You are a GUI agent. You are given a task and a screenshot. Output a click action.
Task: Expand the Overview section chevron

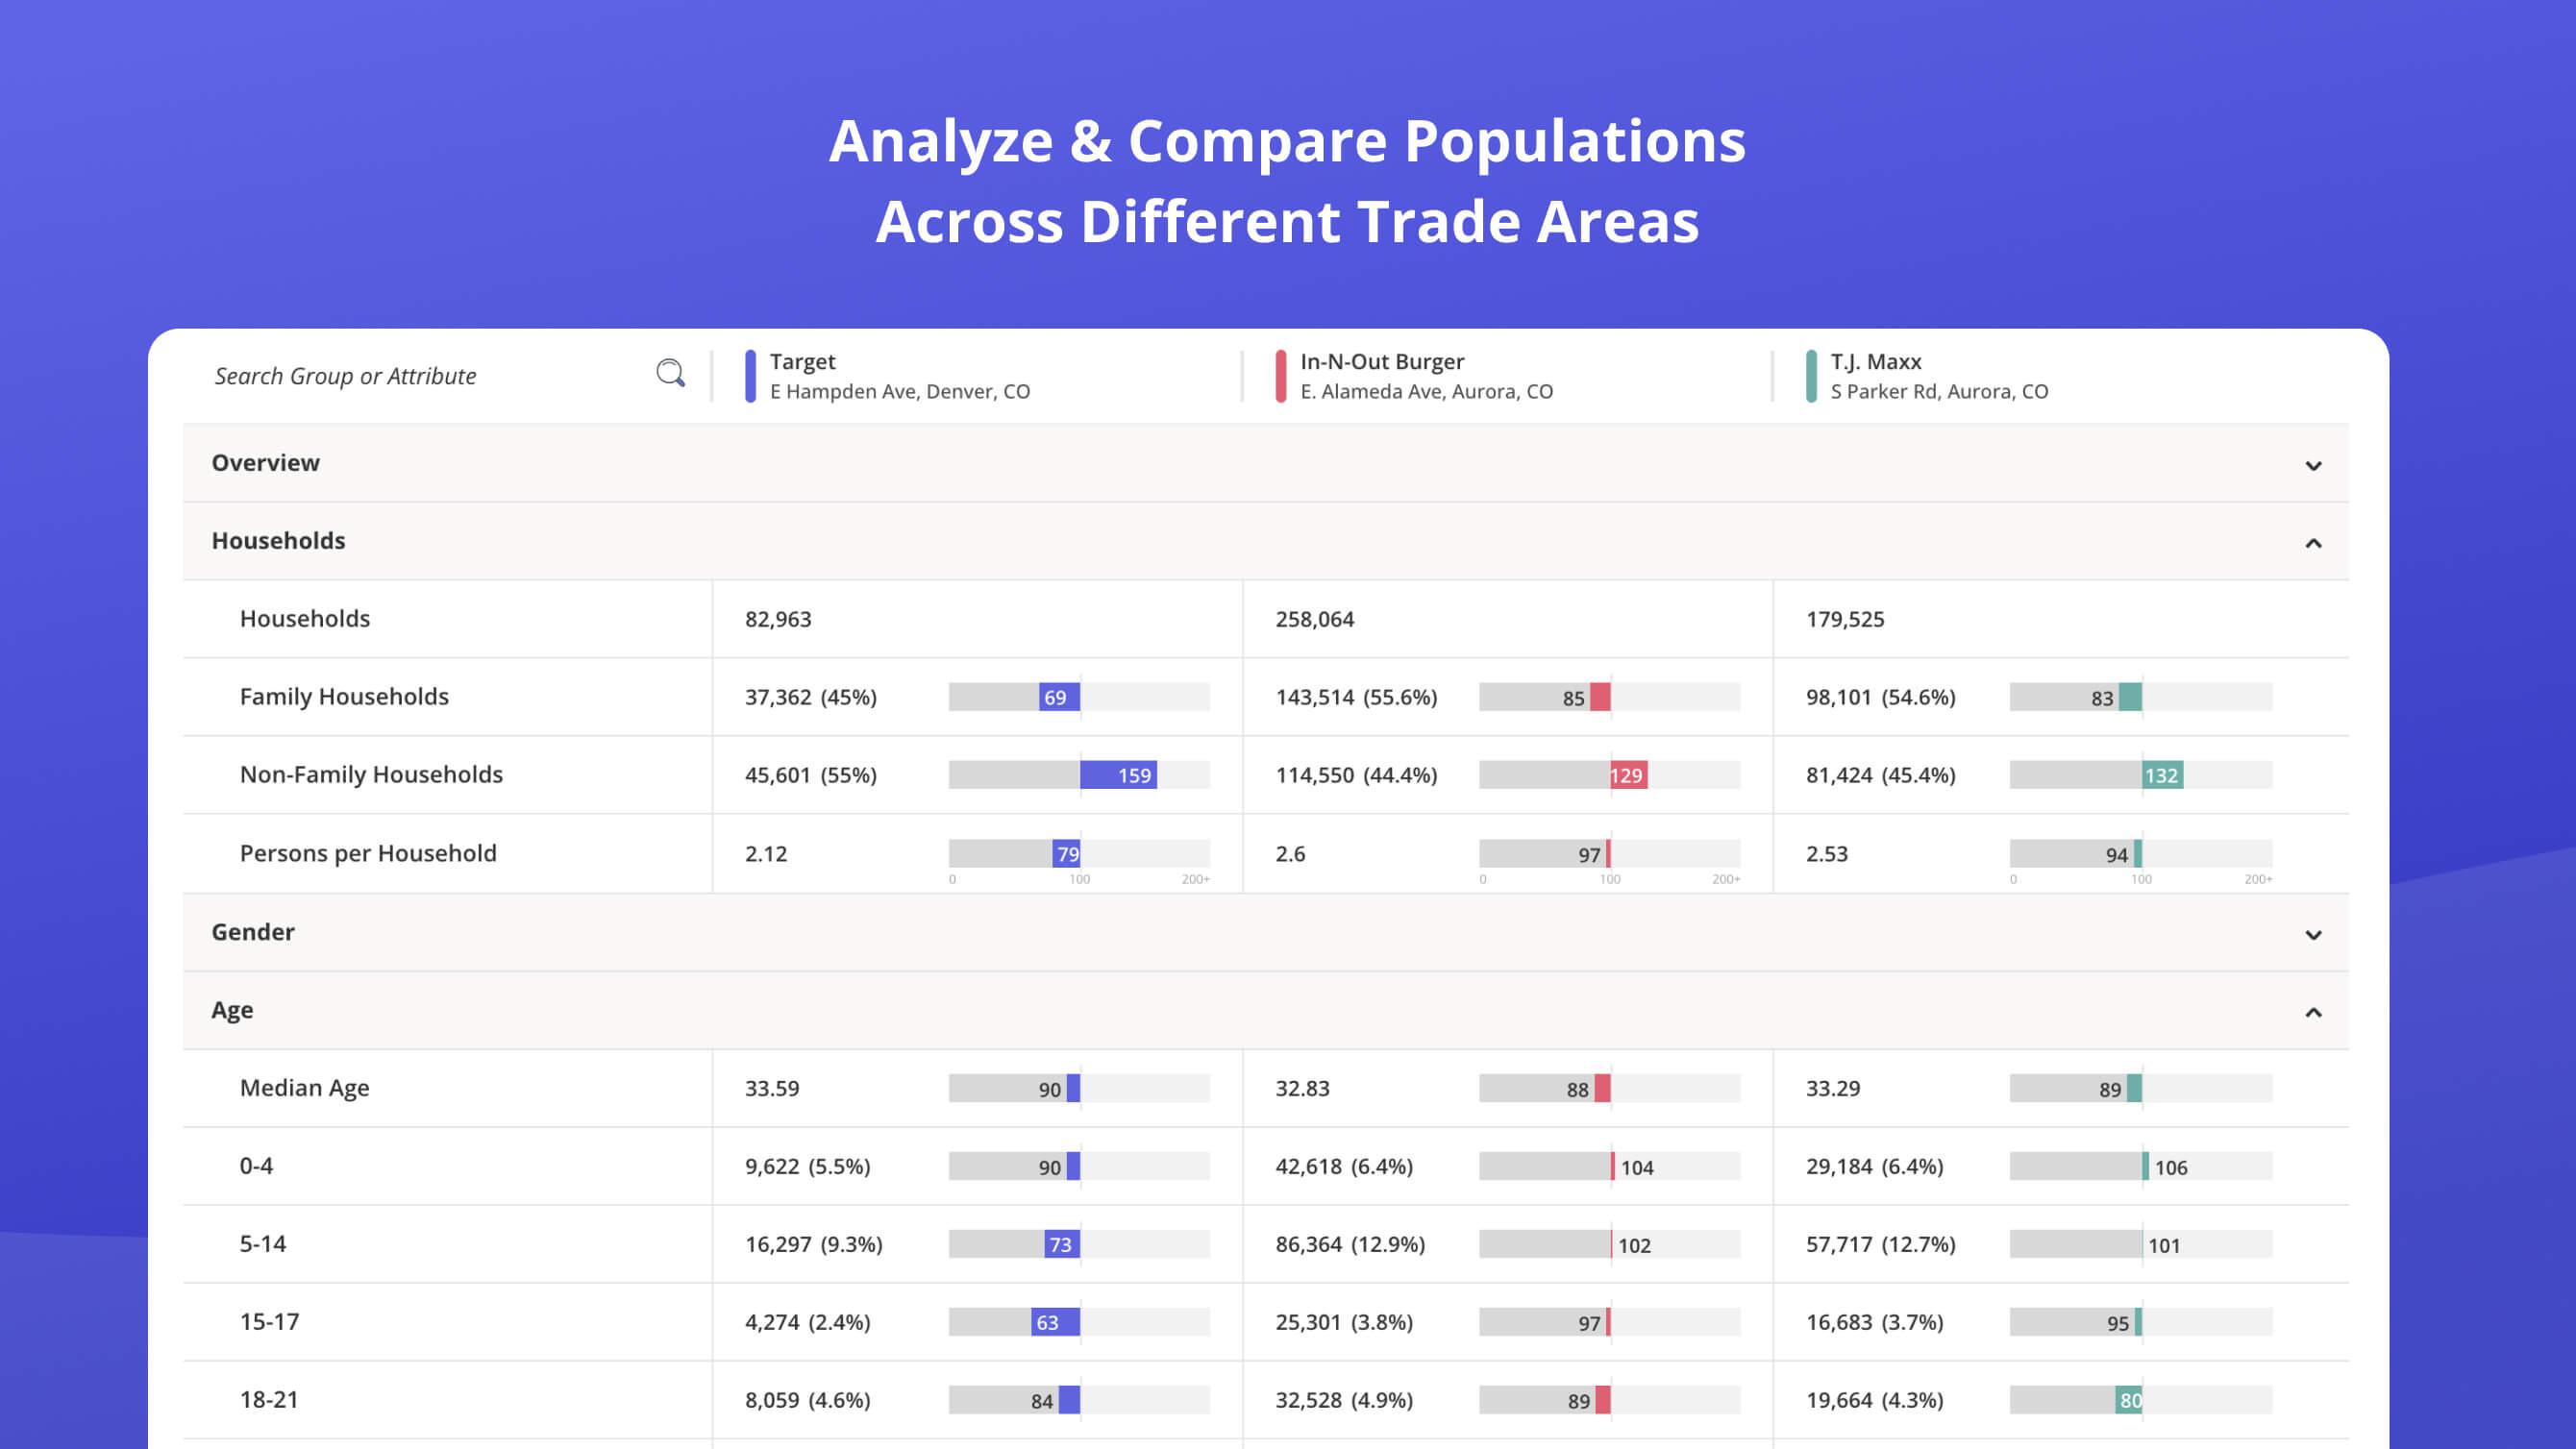pos(2312,465)
